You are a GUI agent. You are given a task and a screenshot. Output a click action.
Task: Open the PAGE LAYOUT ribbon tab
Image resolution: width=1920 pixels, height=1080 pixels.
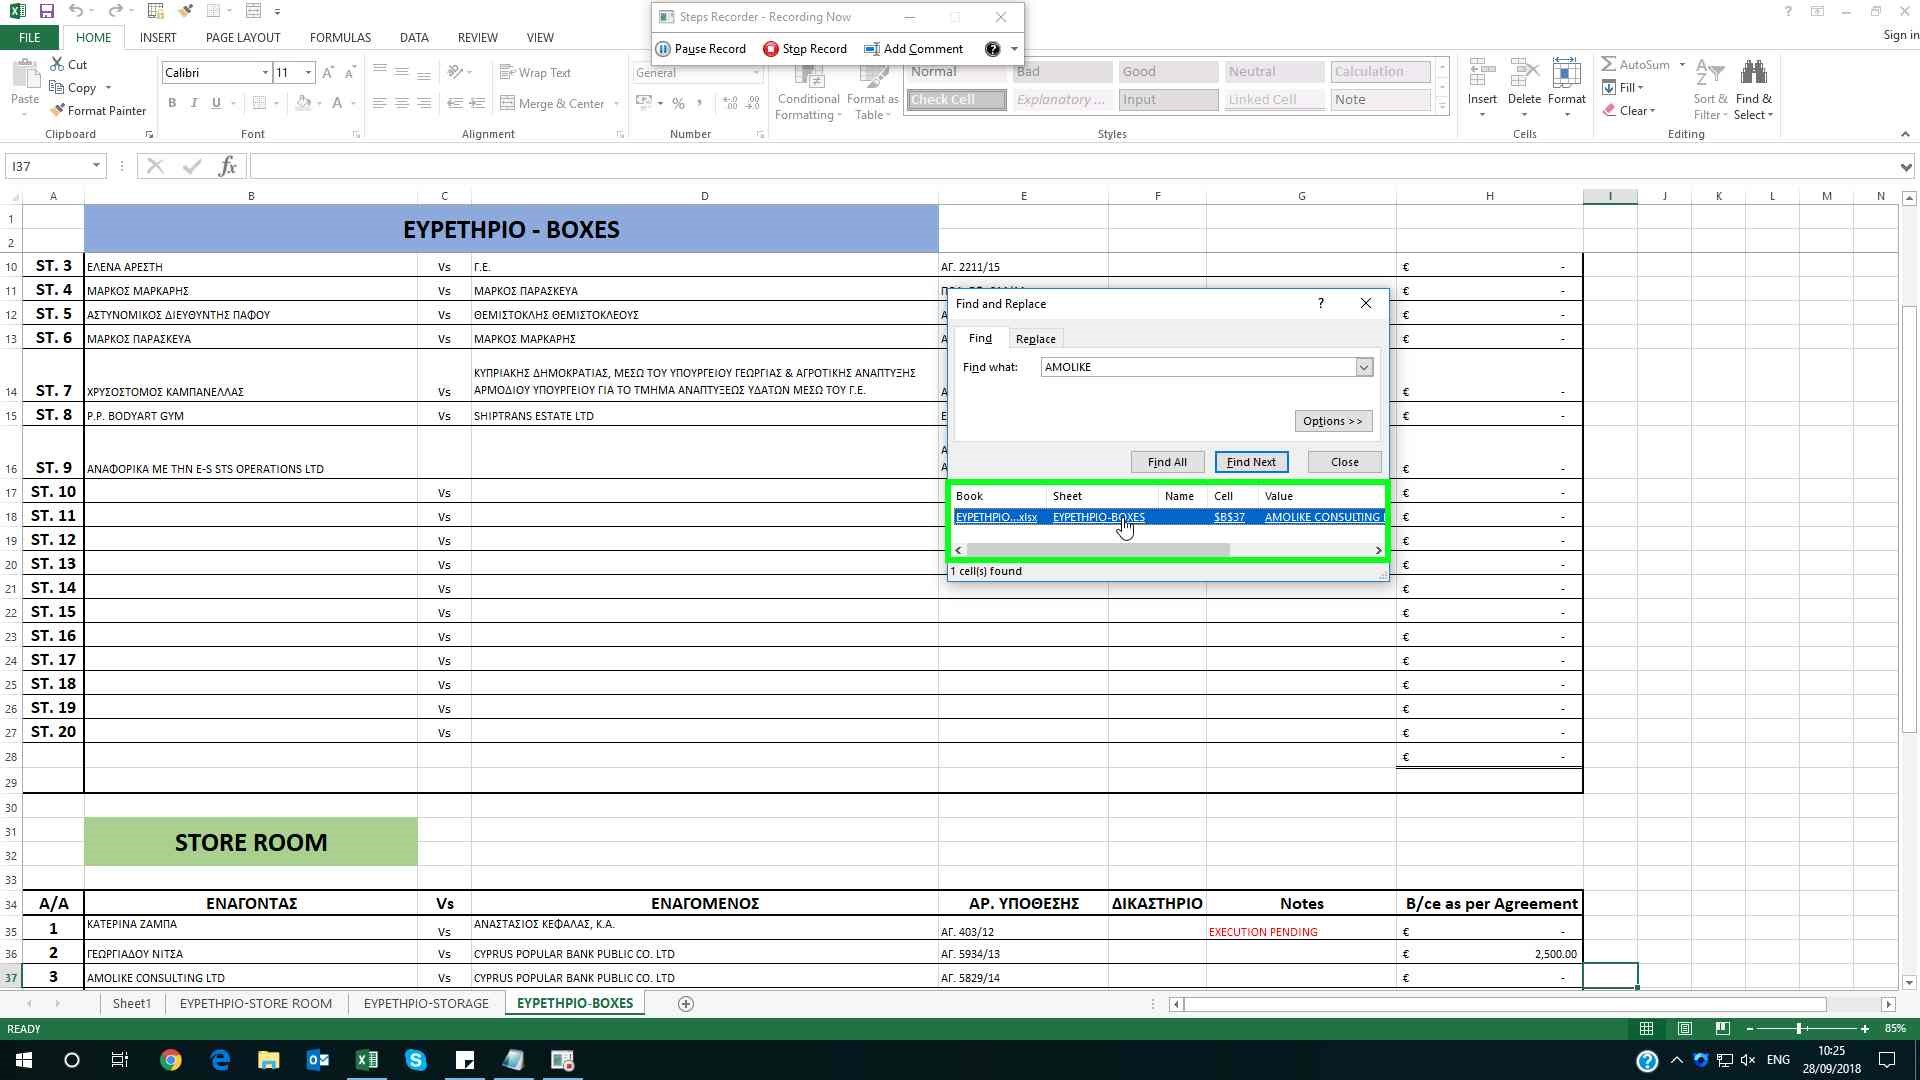click(243, 38)
